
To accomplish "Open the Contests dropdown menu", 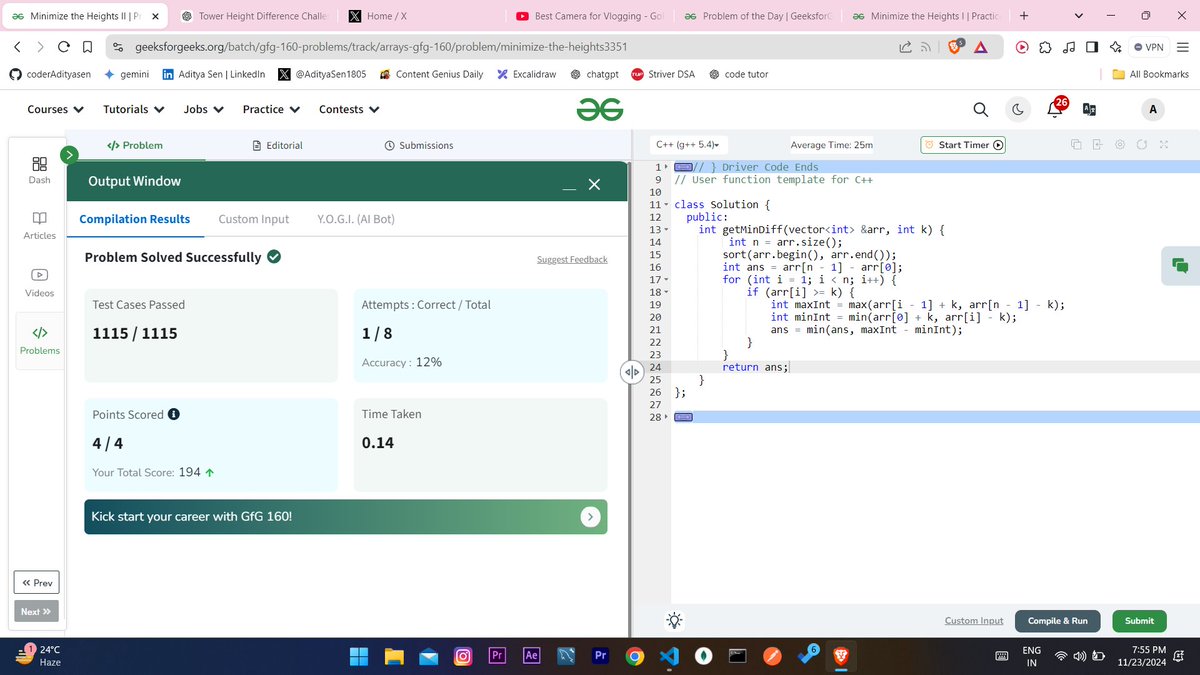I will click(349, 110).
